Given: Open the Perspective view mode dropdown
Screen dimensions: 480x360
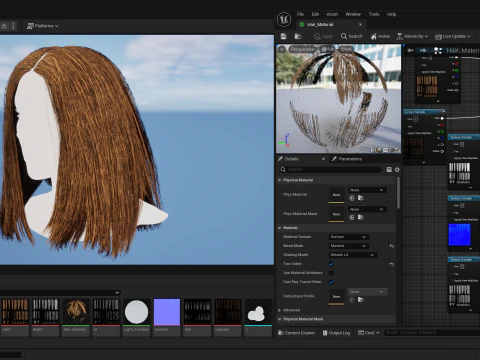Looking at the screenshot, I should pyautogui.click(x=302, y=49).
